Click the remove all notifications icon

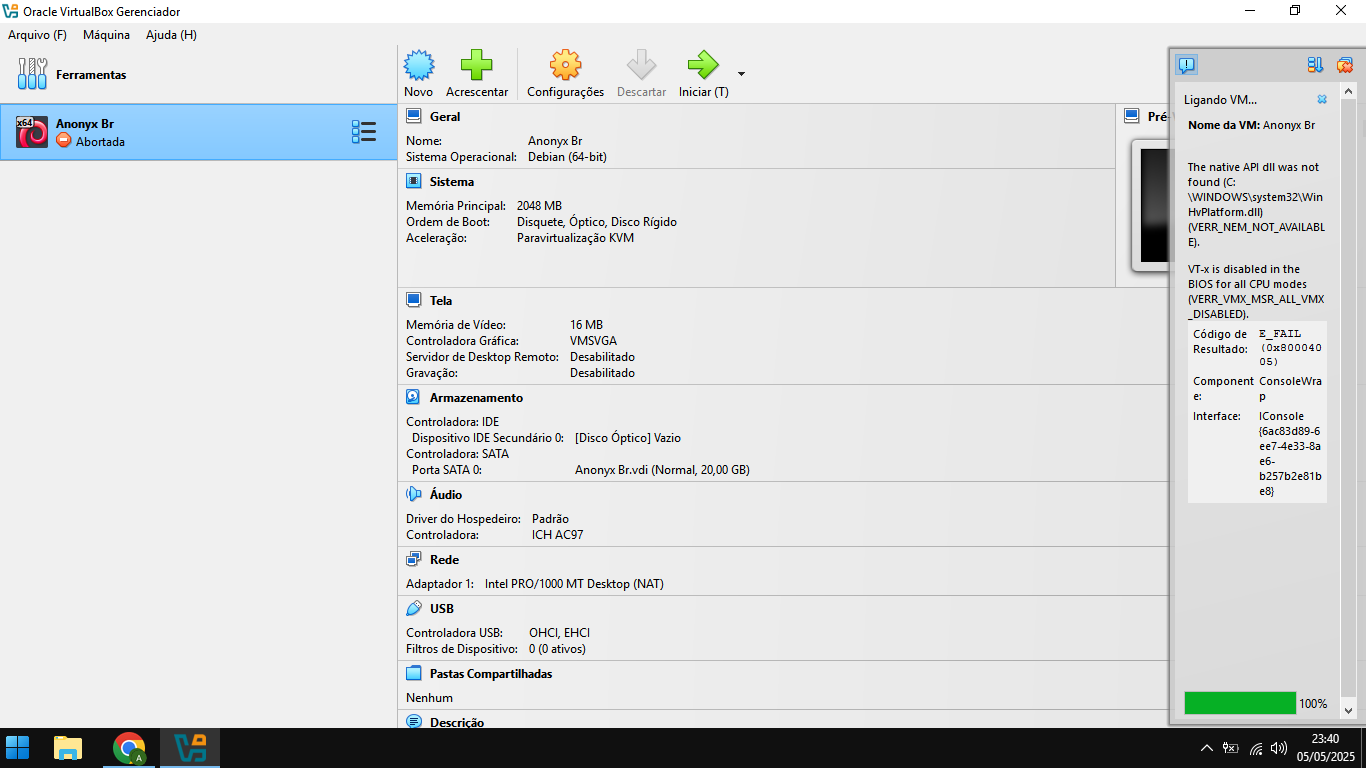click(1344, 65)
